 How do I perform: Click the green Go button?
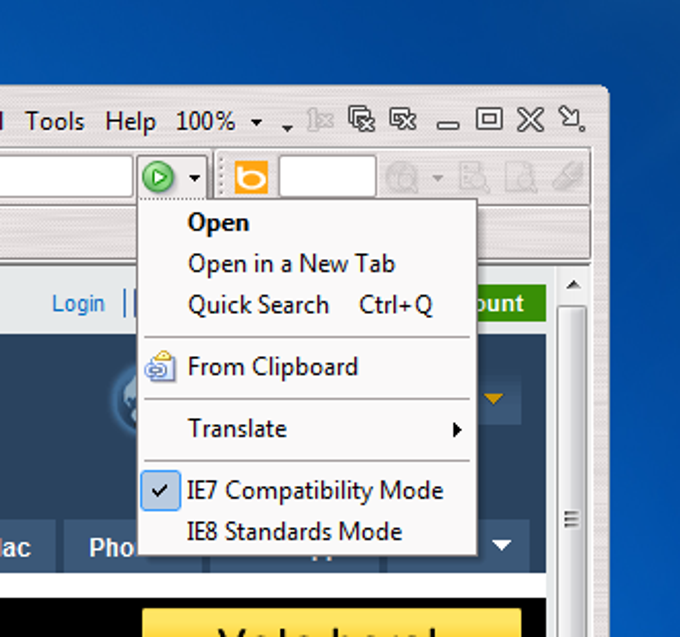(x=158, y=176)
